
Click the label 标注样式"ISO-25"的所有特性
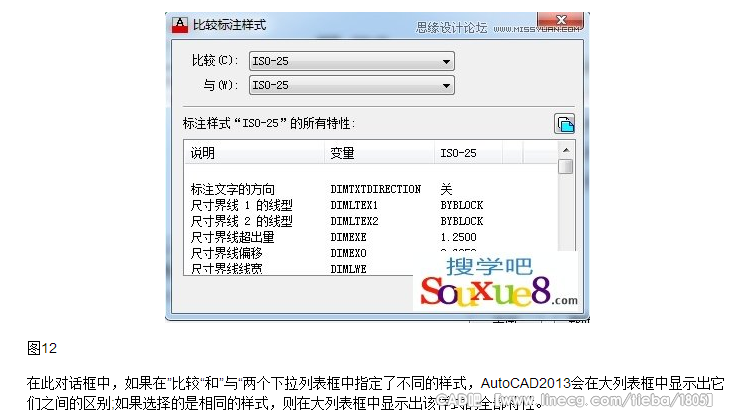tap(269, 124)
